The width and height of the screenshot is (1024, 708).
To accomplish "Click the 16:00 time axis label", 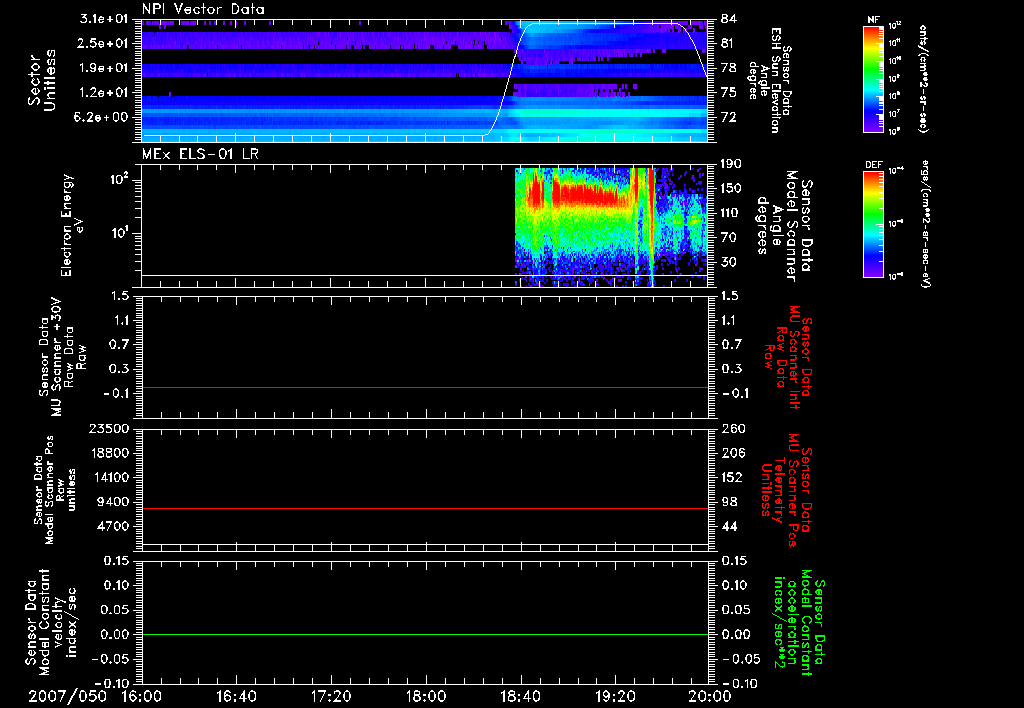I will tap(141, 695).
